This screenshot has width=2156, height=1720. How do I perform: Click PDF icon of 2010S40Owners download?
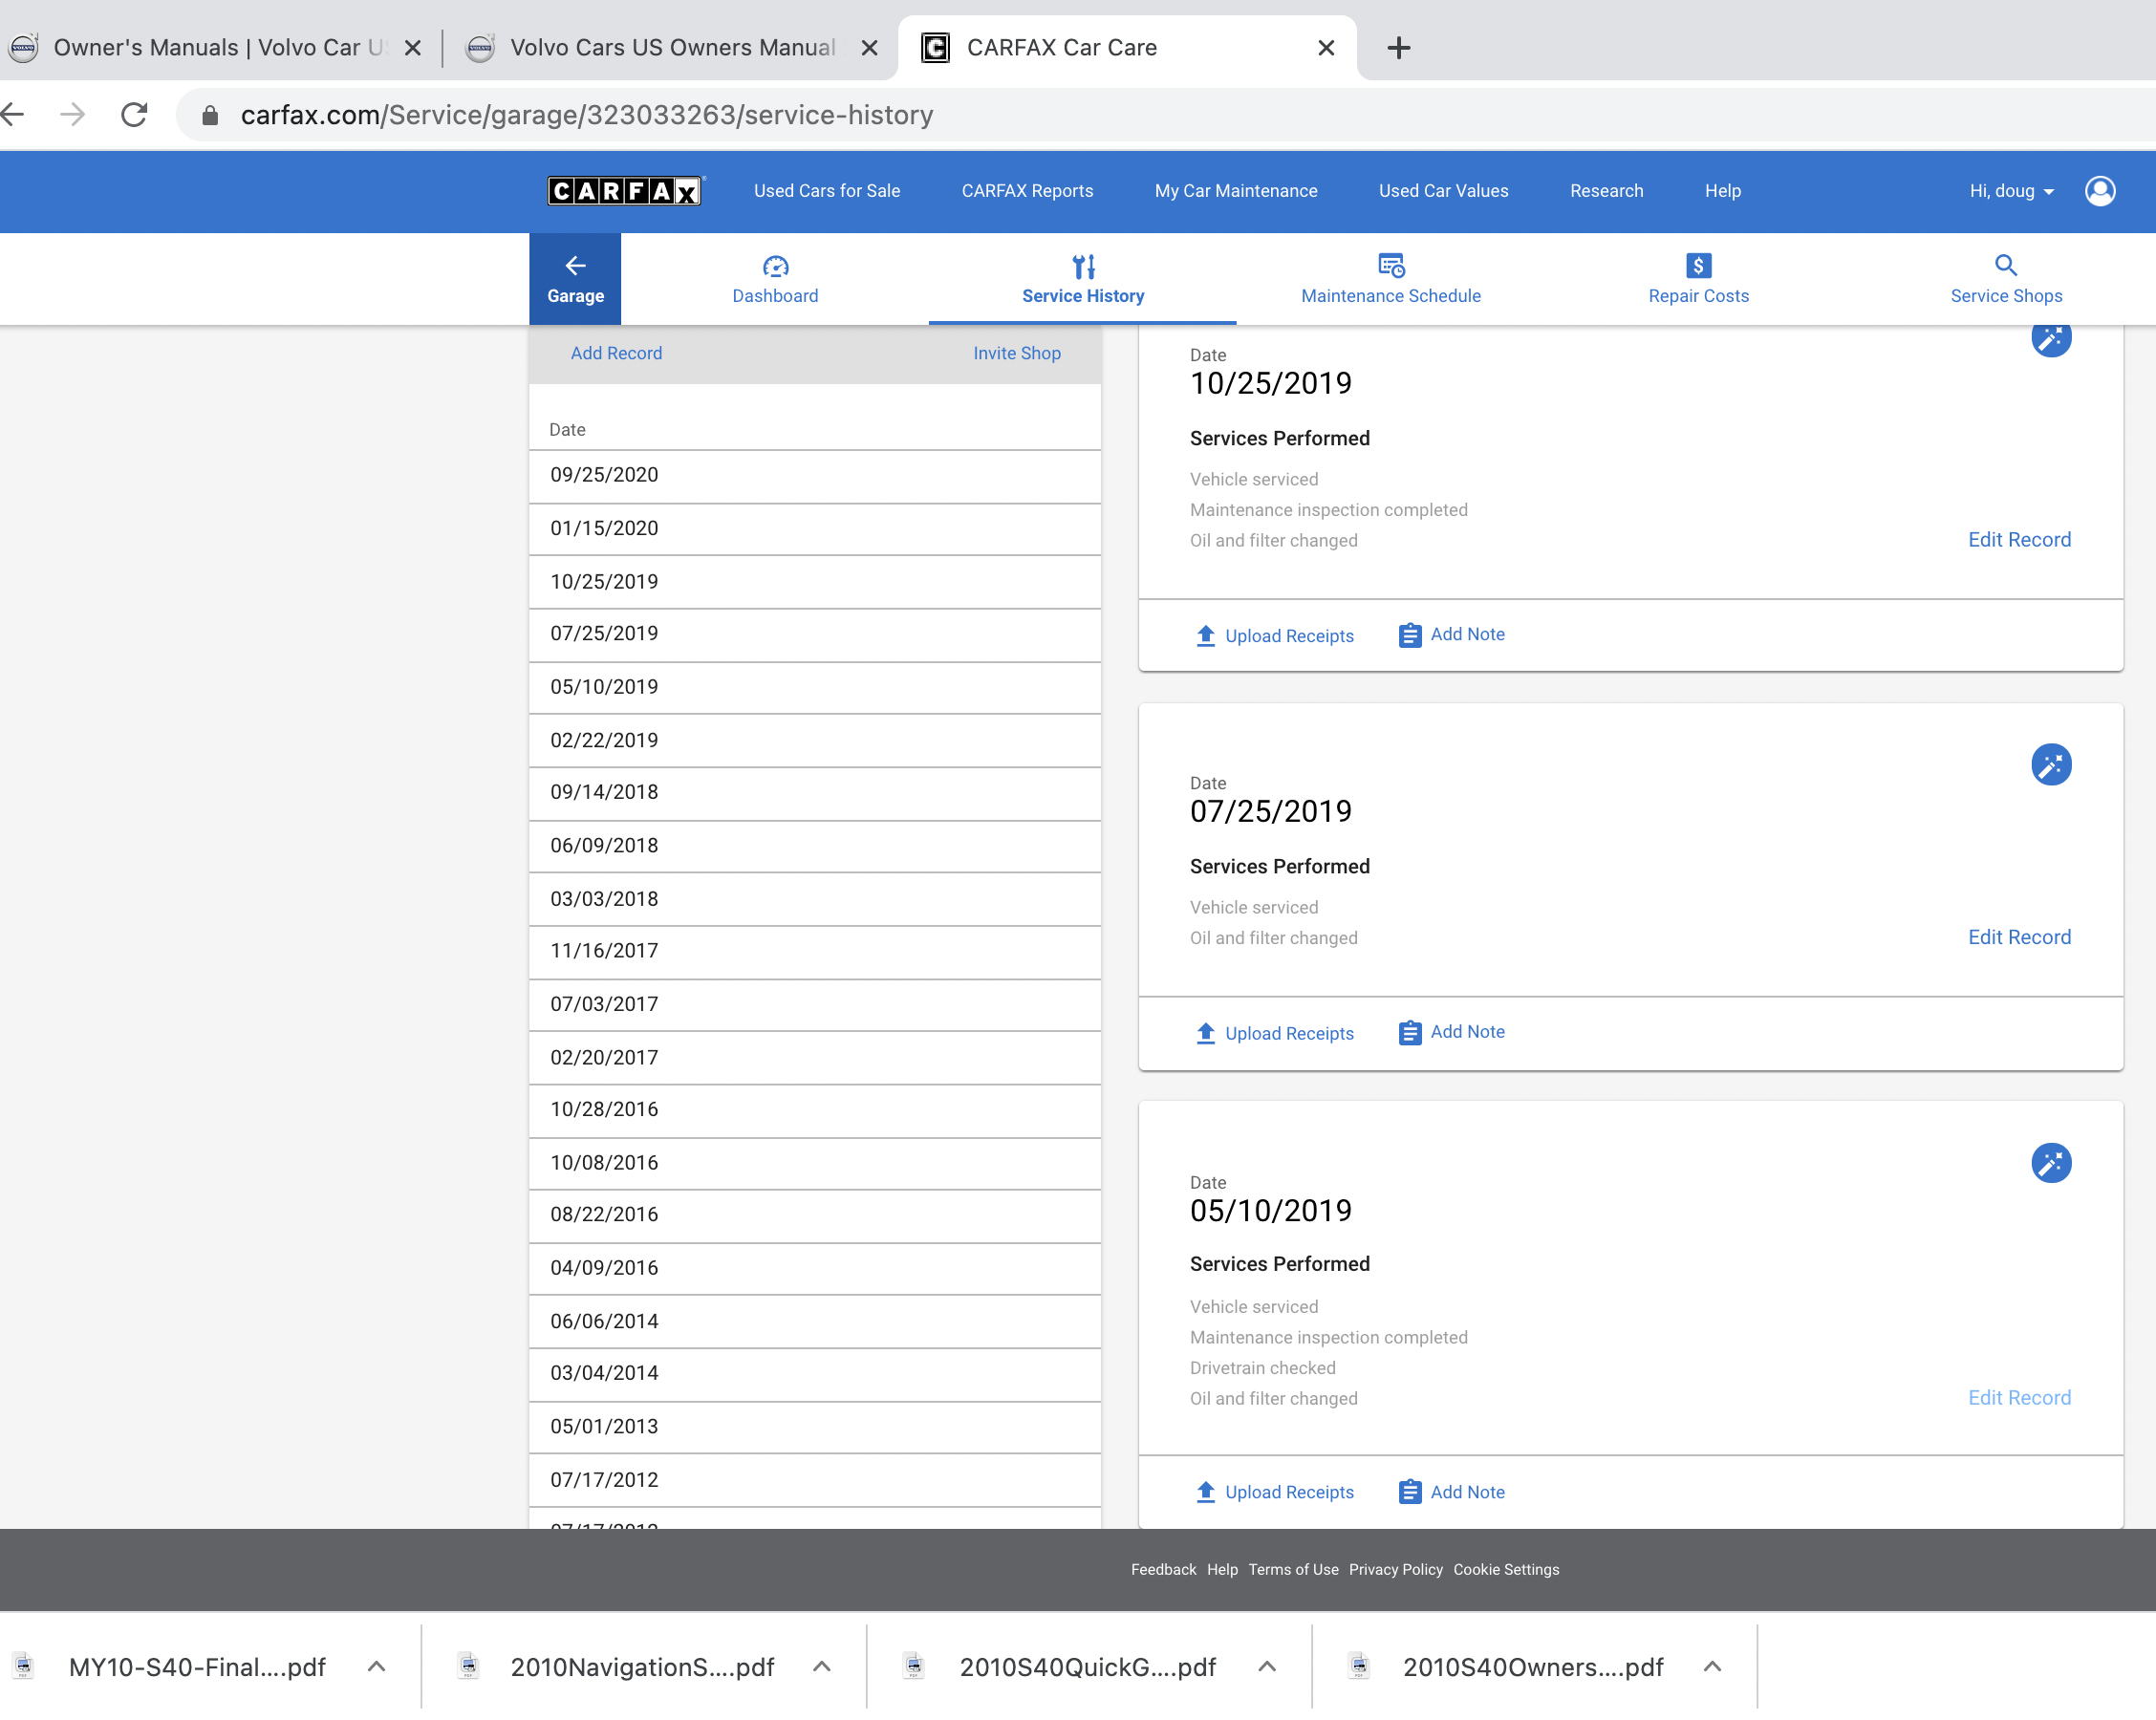pyautogui.click(x=1358, y=1666)
